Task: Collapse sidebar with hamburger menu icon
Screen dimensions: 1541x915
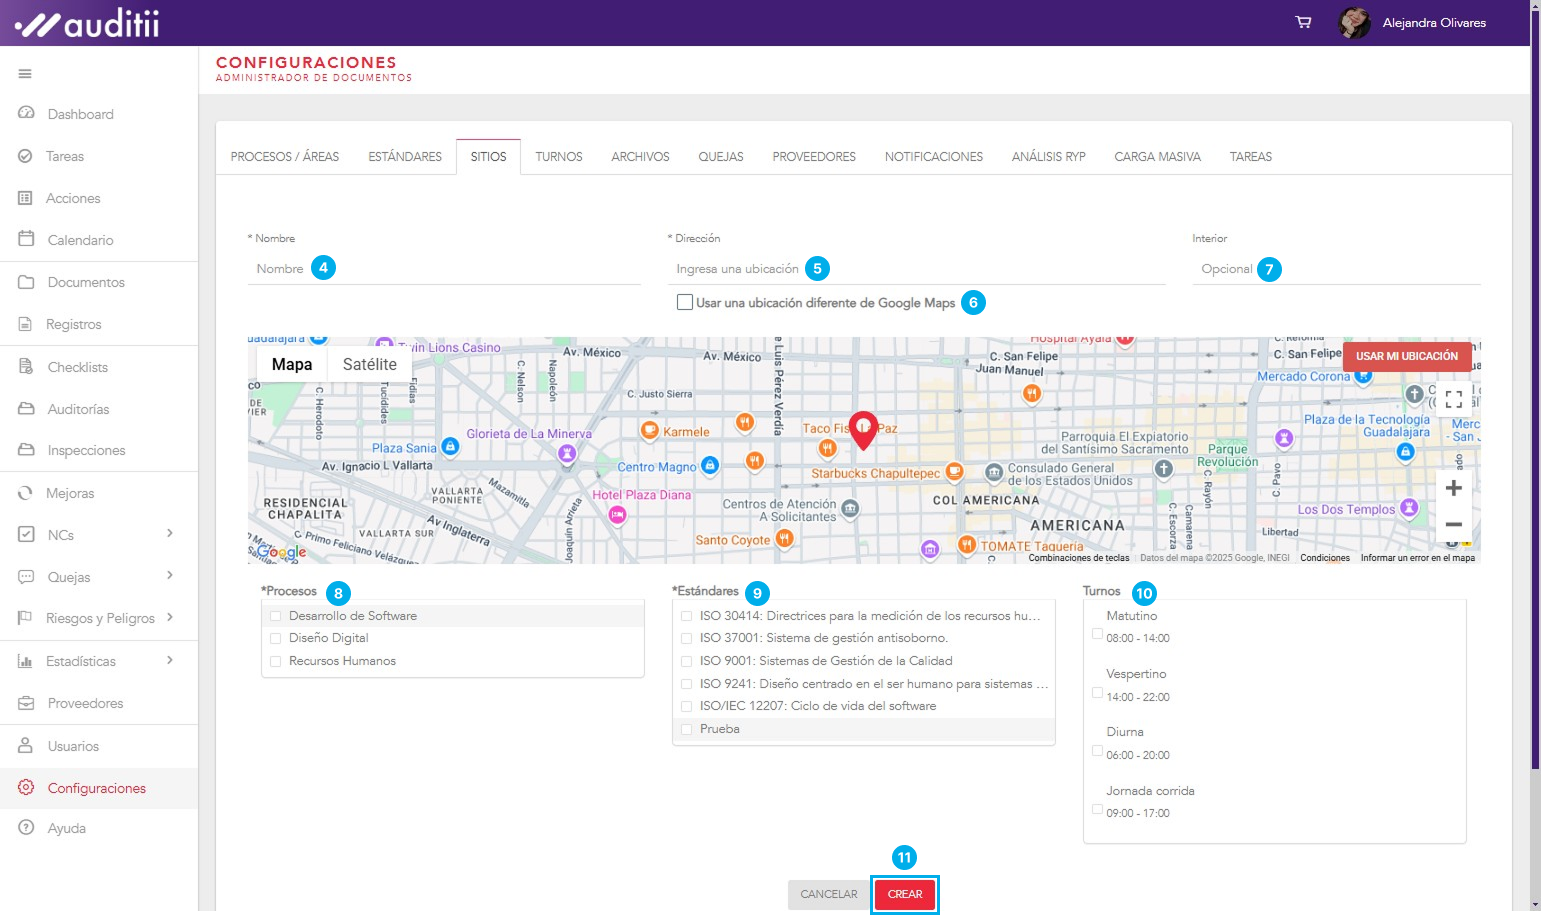Action: pos(25,73)
